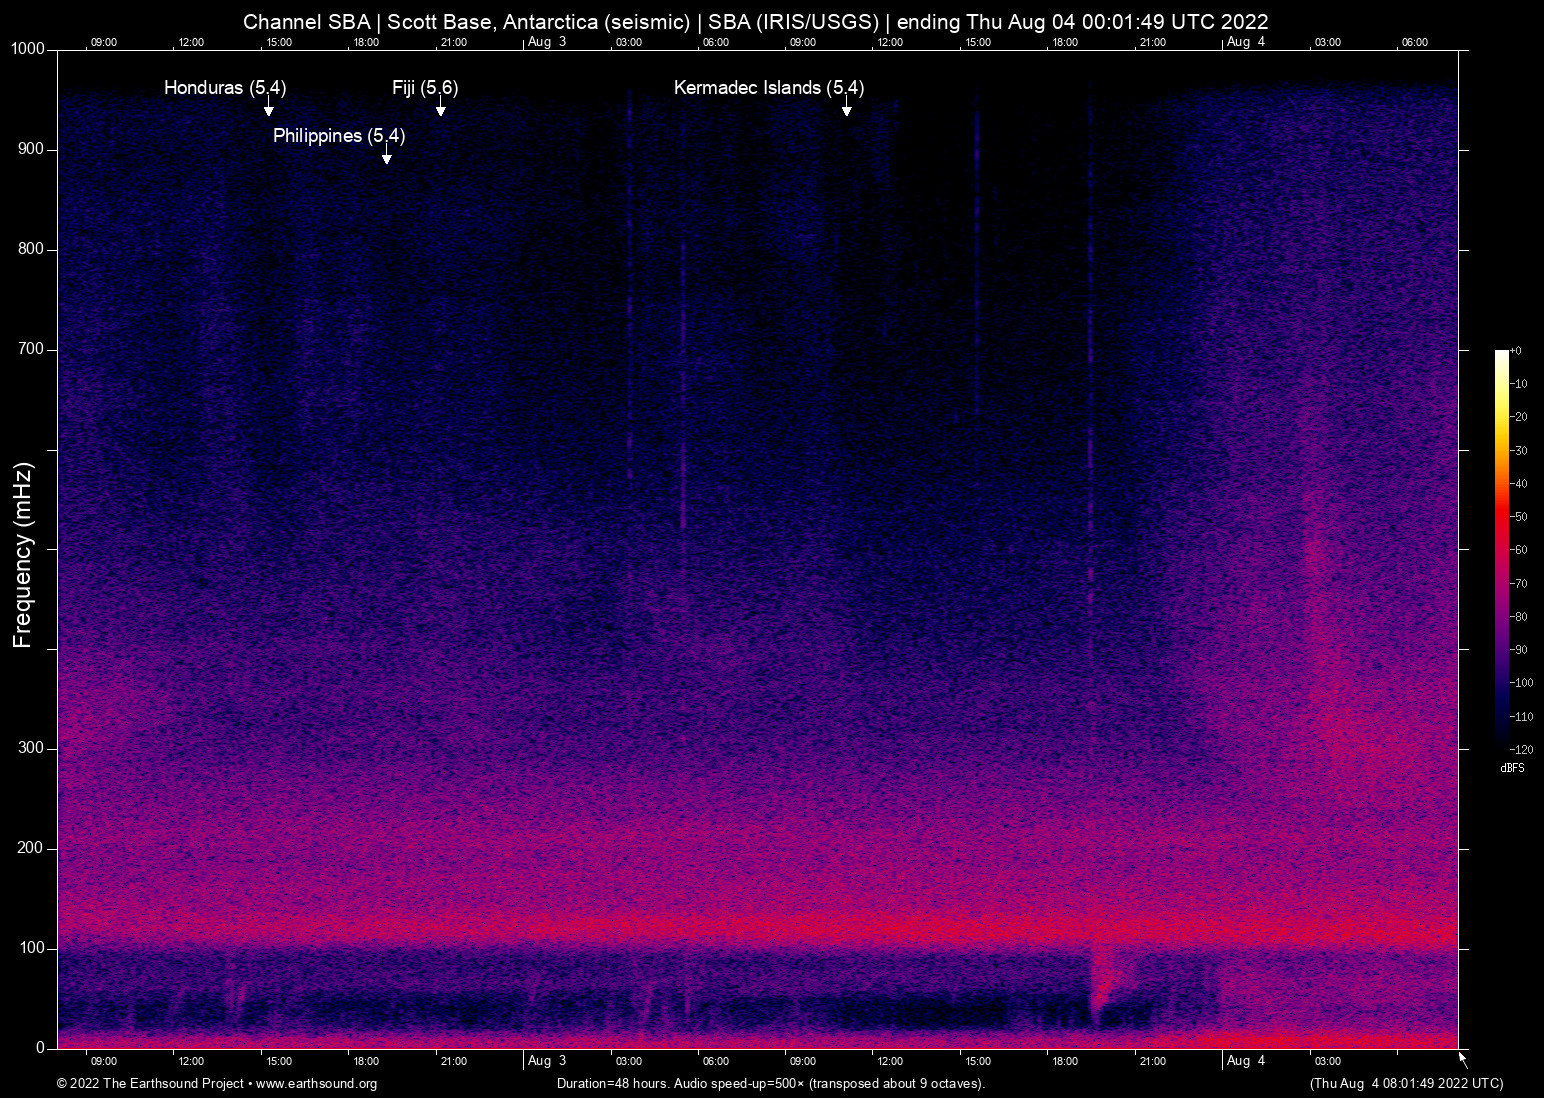
Task: Click the Aug 3 marker on top time axis
Action: [546, 42]
